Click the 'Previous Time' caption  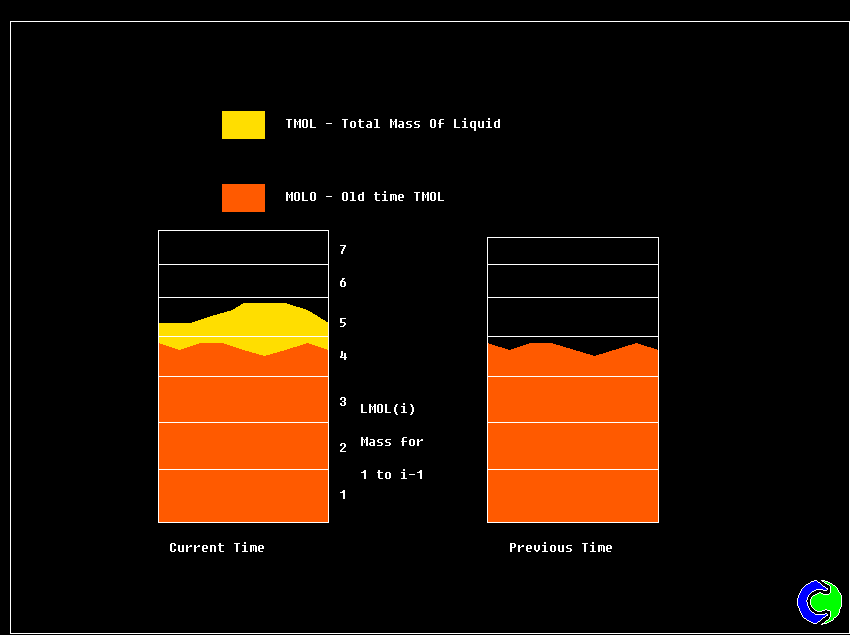point(560,548)
